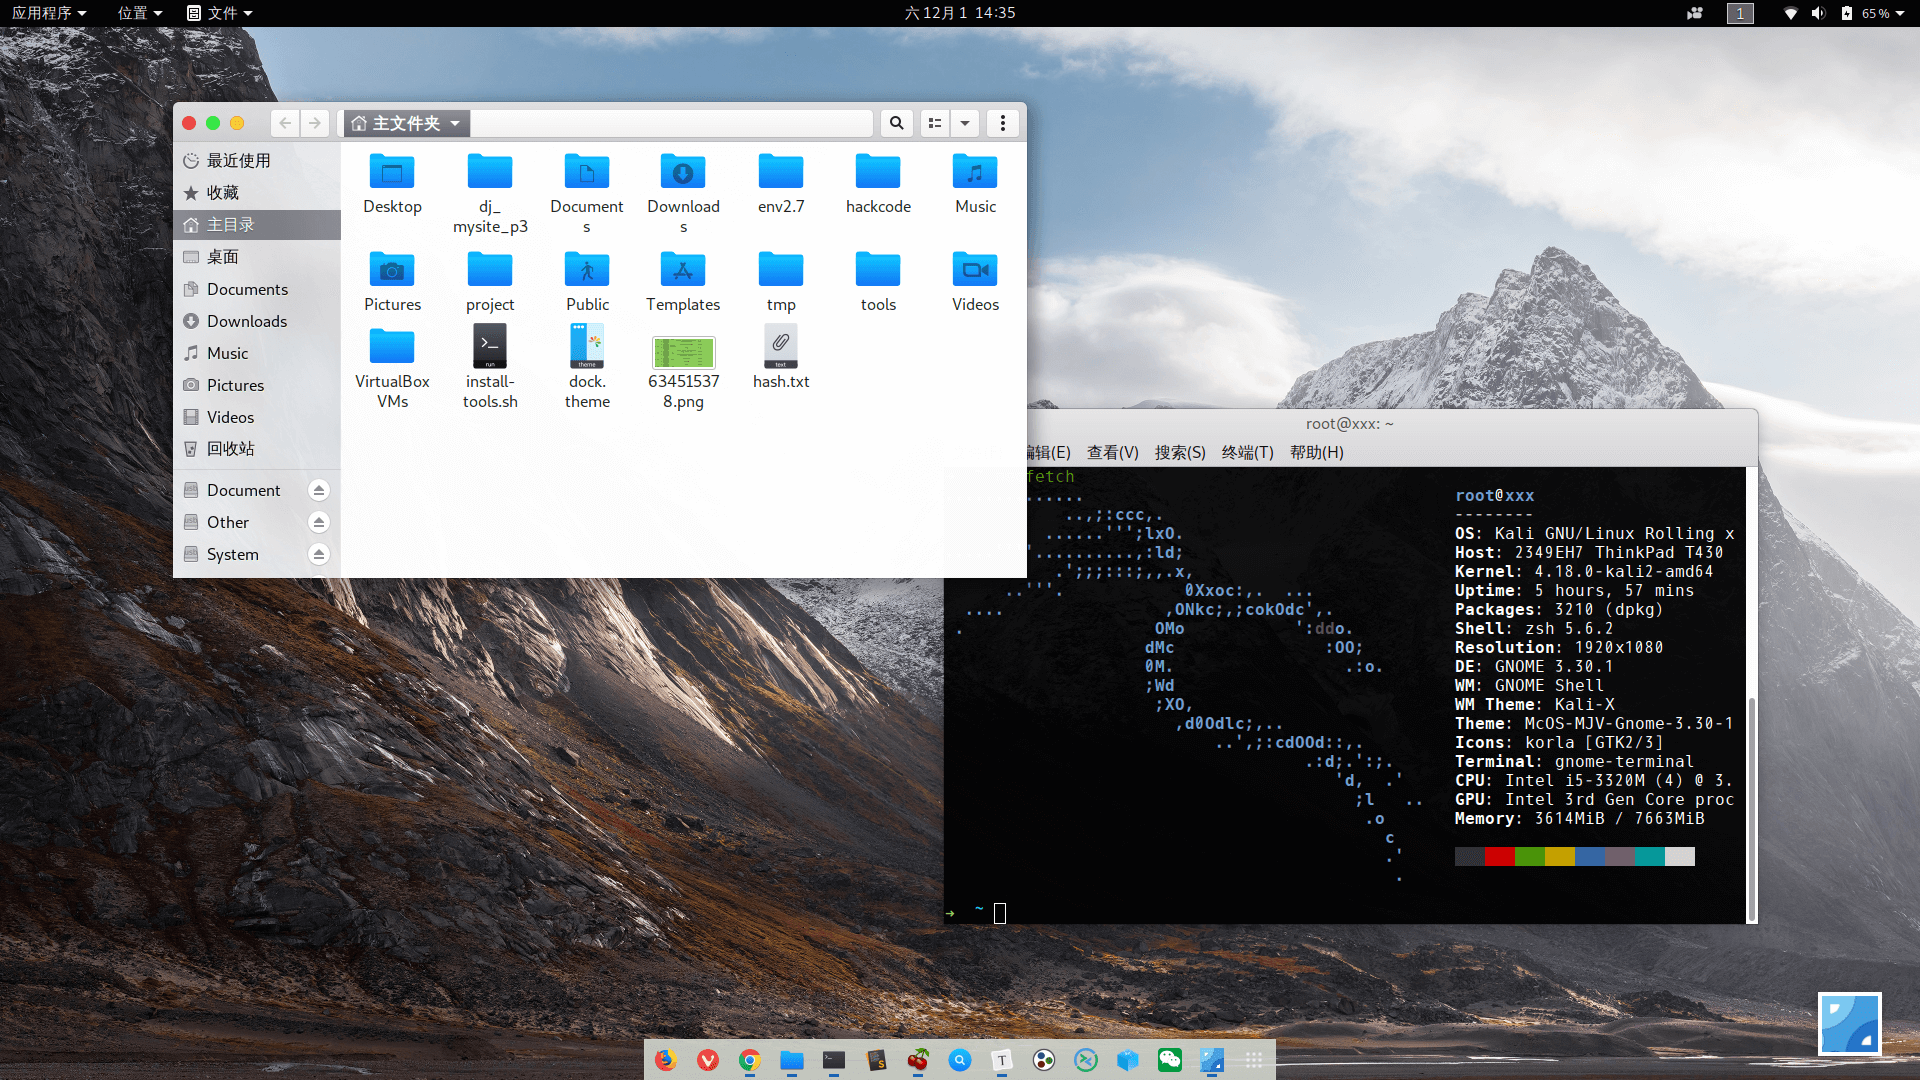
Task: Click the WeChat dock icon
Action: (1170, 1060)
